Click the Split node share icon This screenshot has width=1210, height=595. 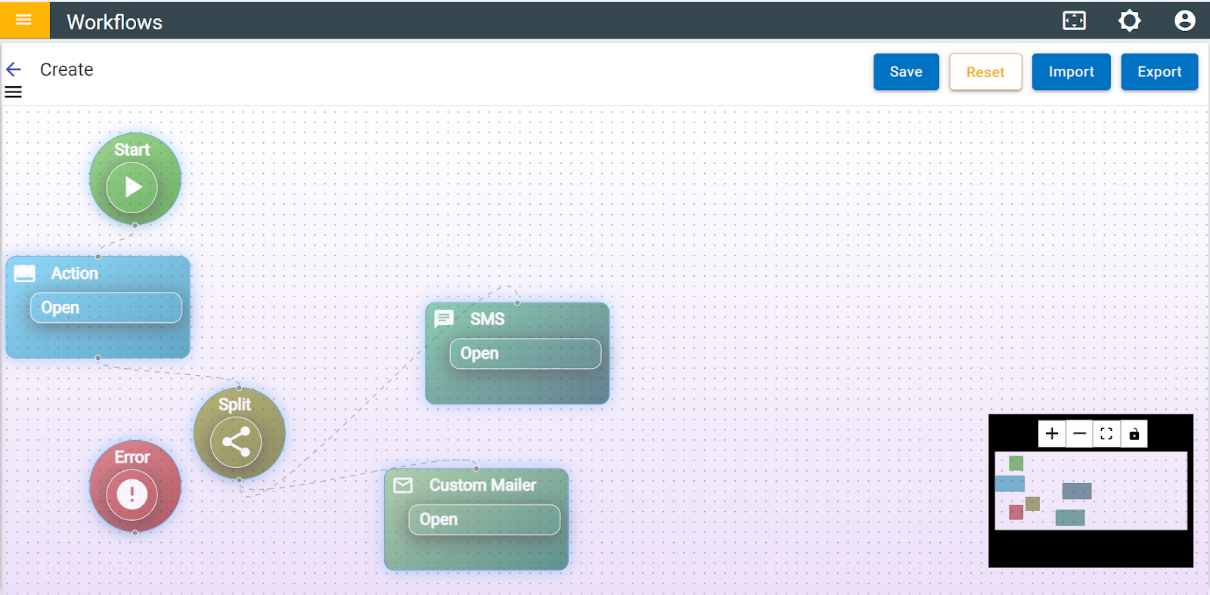pyautogui.click(x=236, y=442)
